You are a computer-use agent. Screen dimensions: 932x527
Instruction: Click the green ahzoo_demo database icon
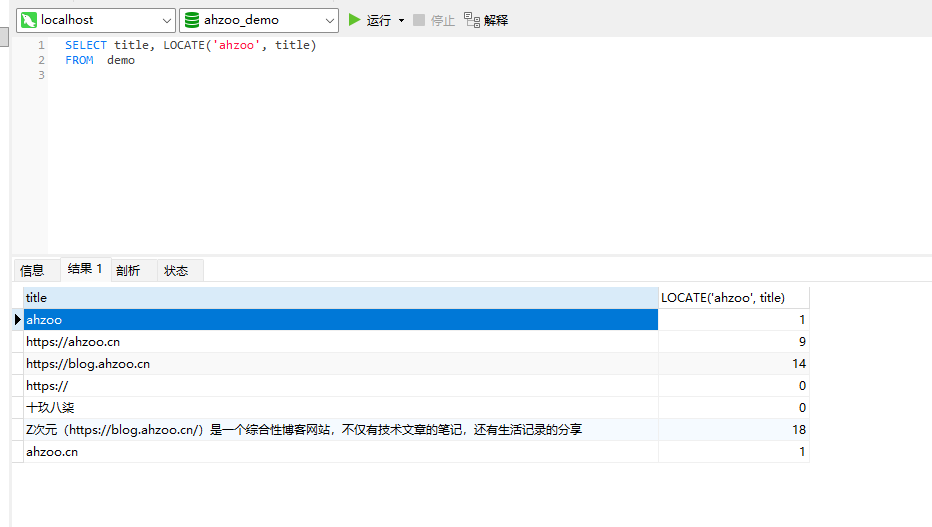click(191, 20)
